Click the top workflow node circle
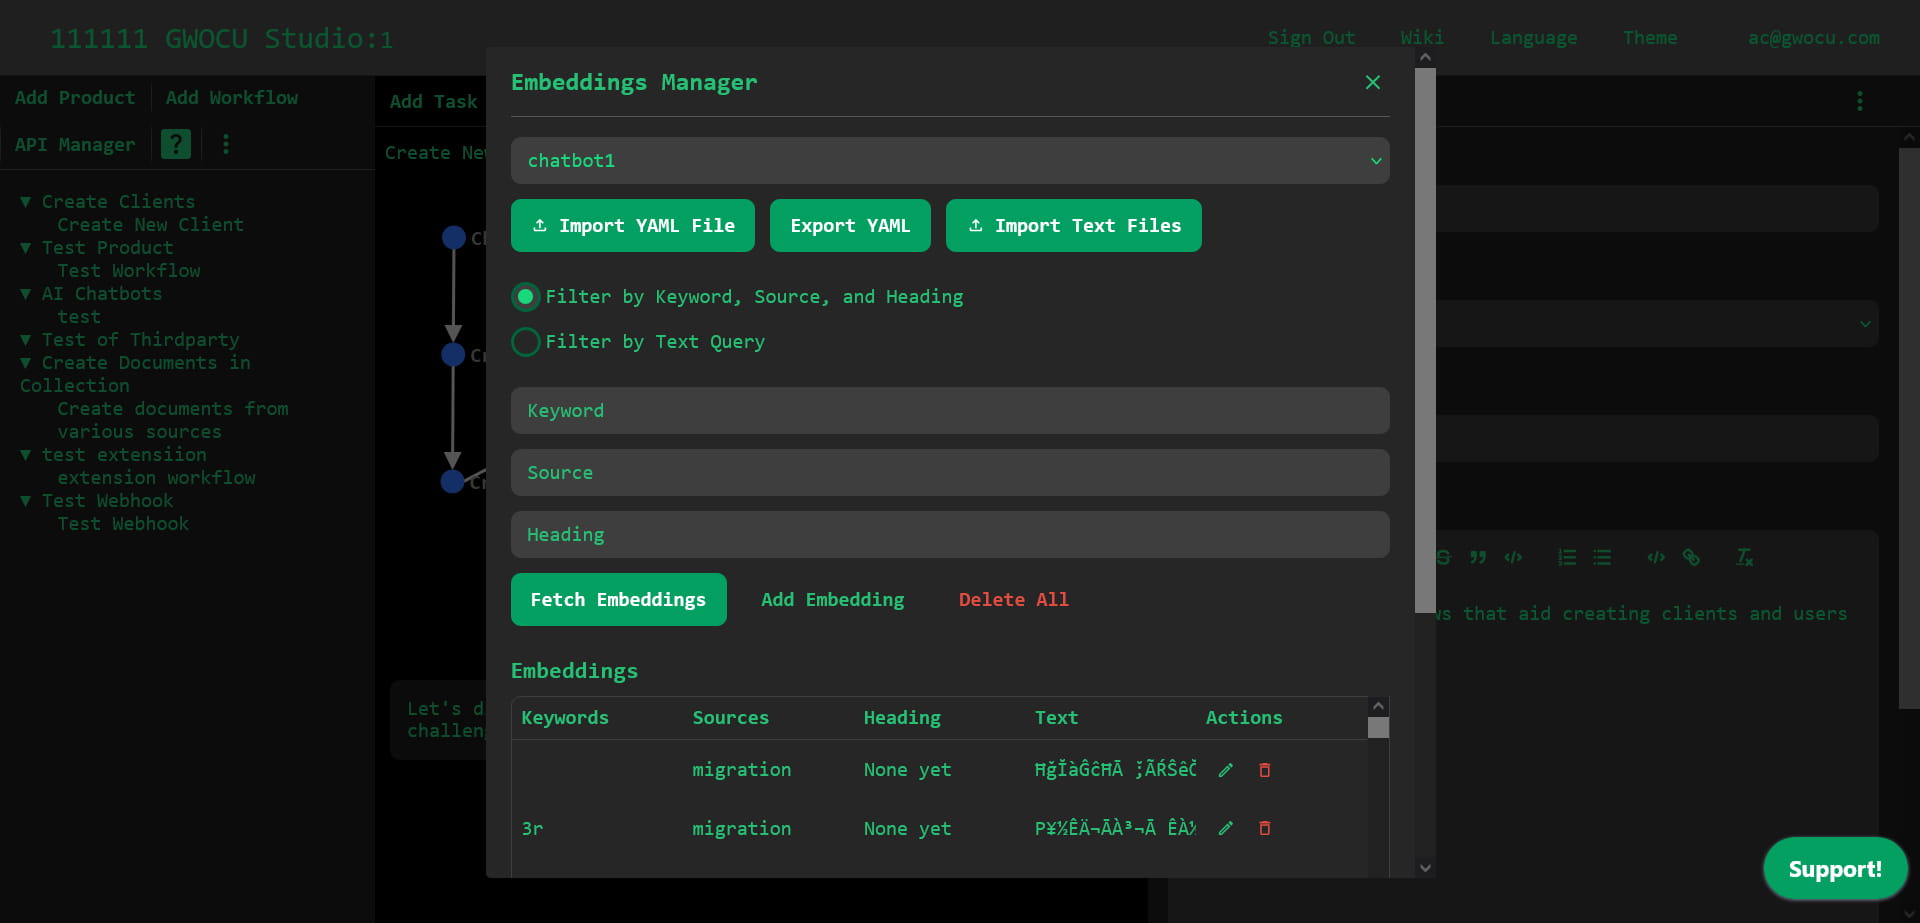 pos(454,237)
